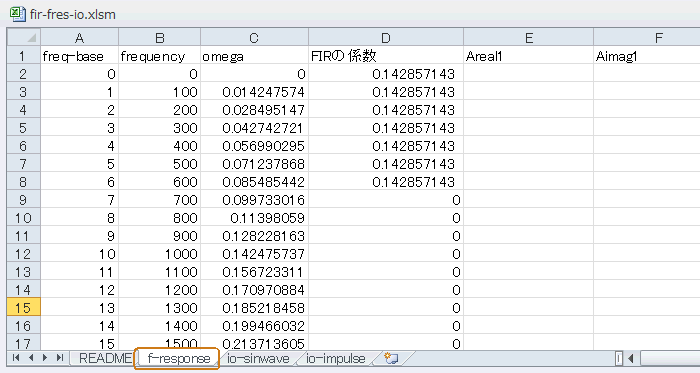The image size is (700, 373).
Task: Click horizontal scrollbar left arrow
Action: [631, 358]
